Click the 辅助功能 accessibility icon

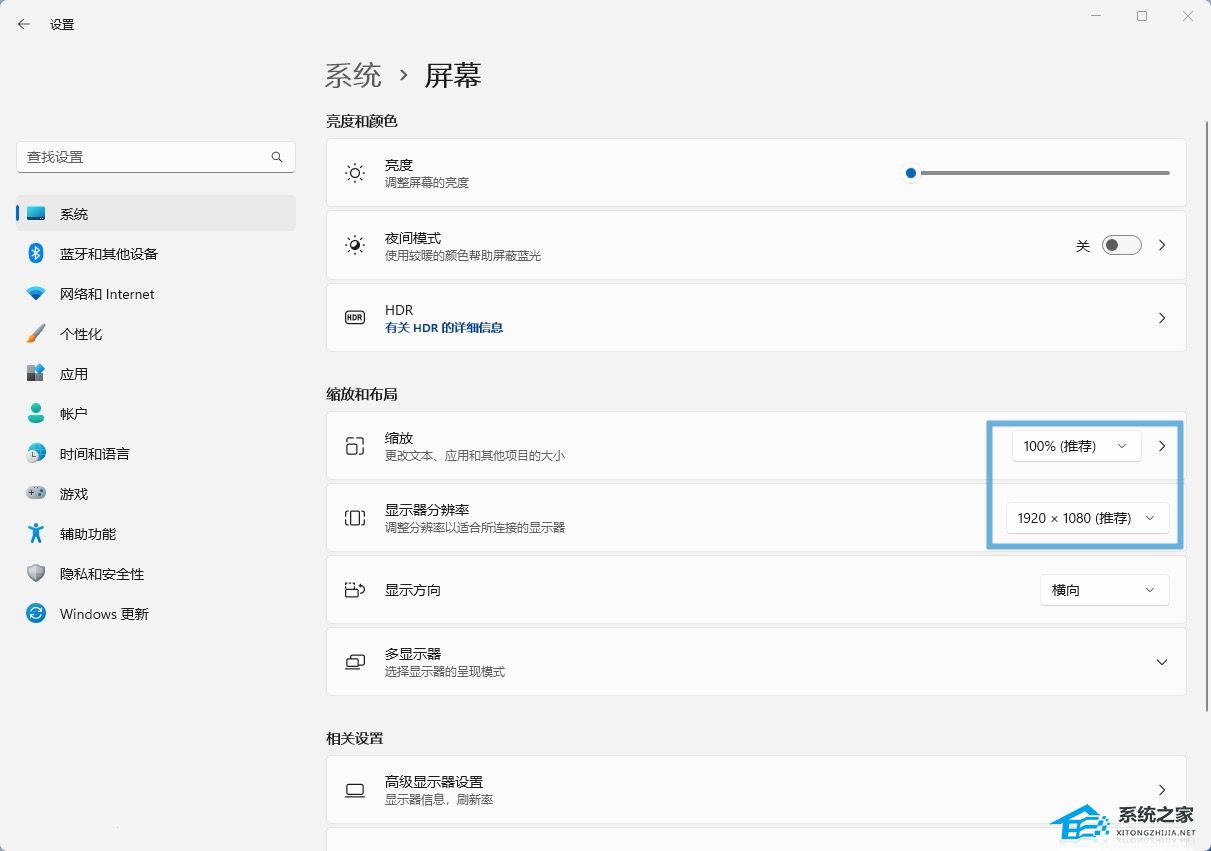(36, 534)
